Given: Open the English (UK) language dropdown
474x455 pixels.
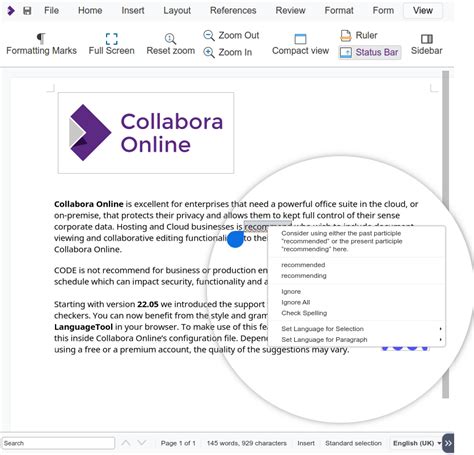Looking at the screenshot, I should (x=417, y=443).
